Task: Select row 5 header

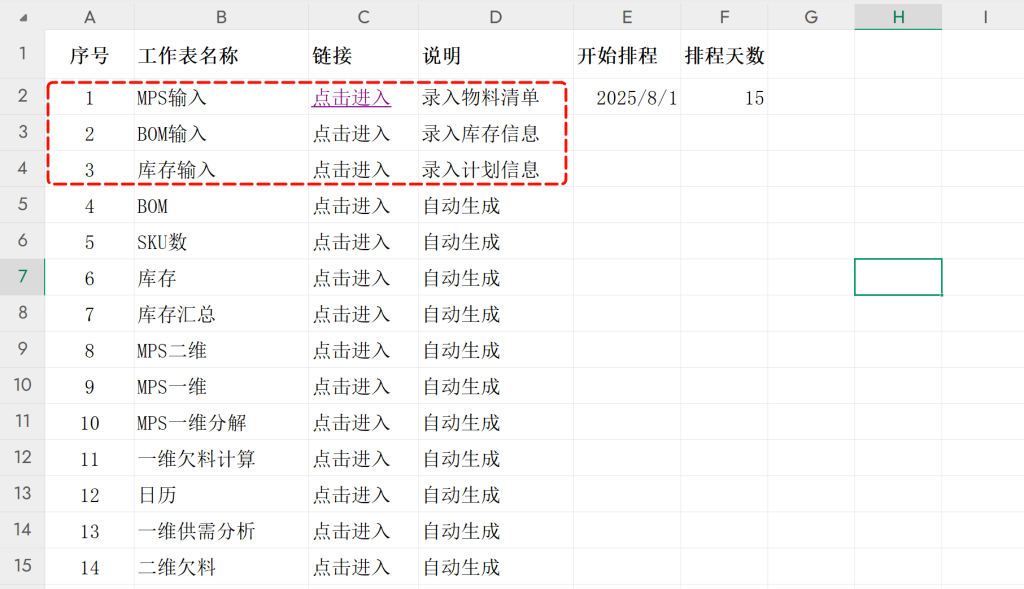Action: click(22, 204)
